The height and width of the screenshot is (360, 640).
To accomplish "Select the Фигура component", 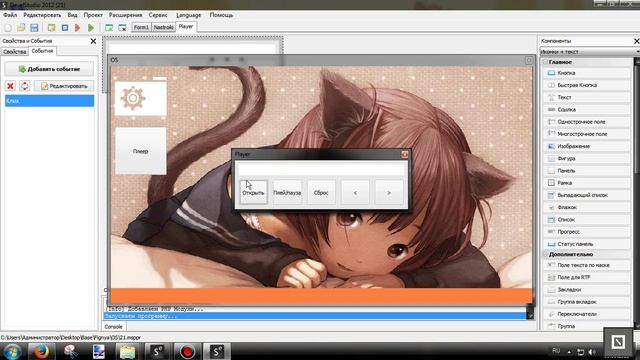I will pos(587,158).
